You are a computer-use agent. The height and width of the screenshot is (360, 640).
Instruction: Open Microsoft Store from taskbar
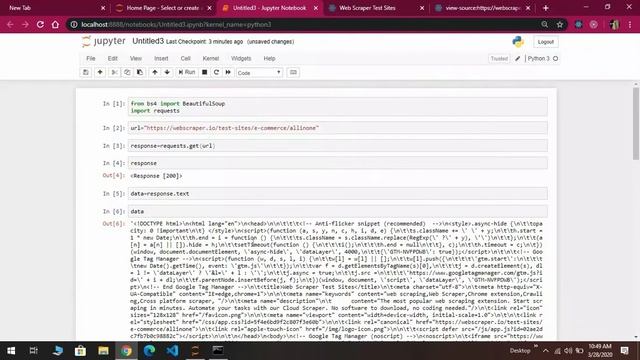80,351
